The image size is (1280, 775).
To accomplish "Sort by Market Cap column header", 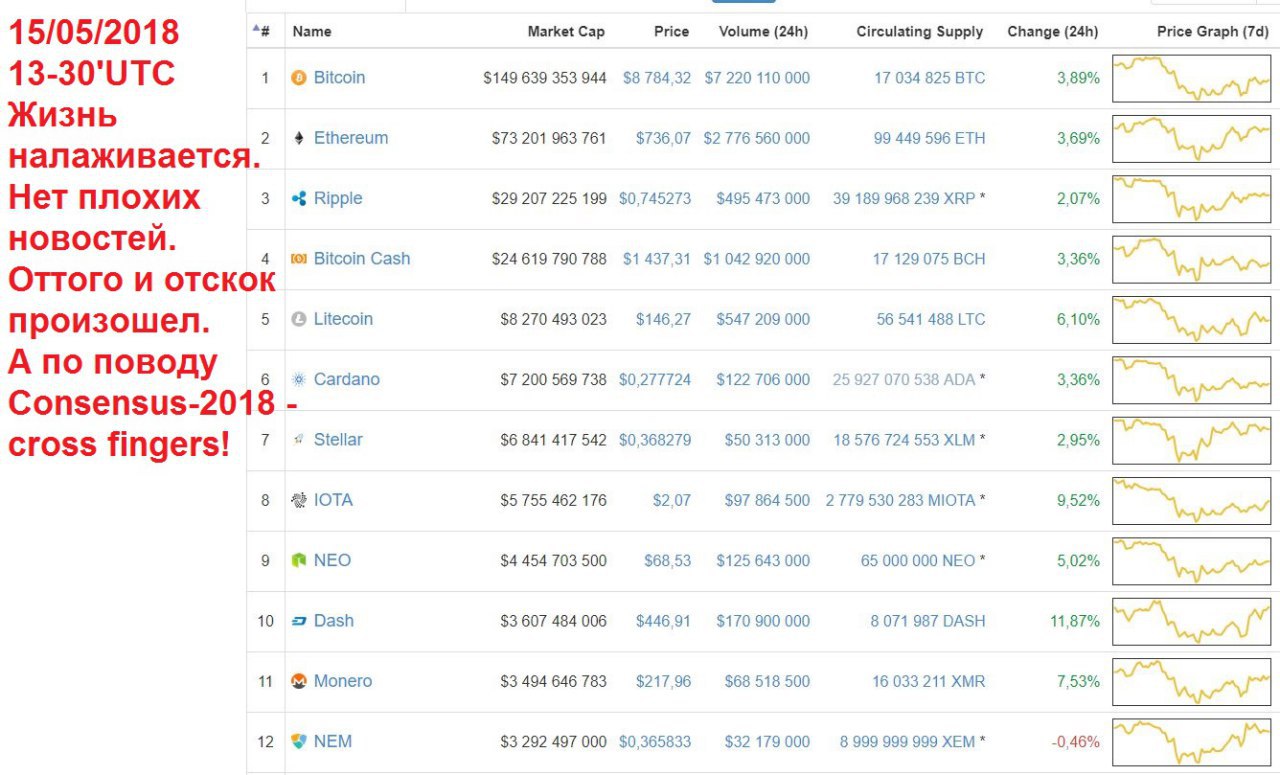I will tap(566, 31).
